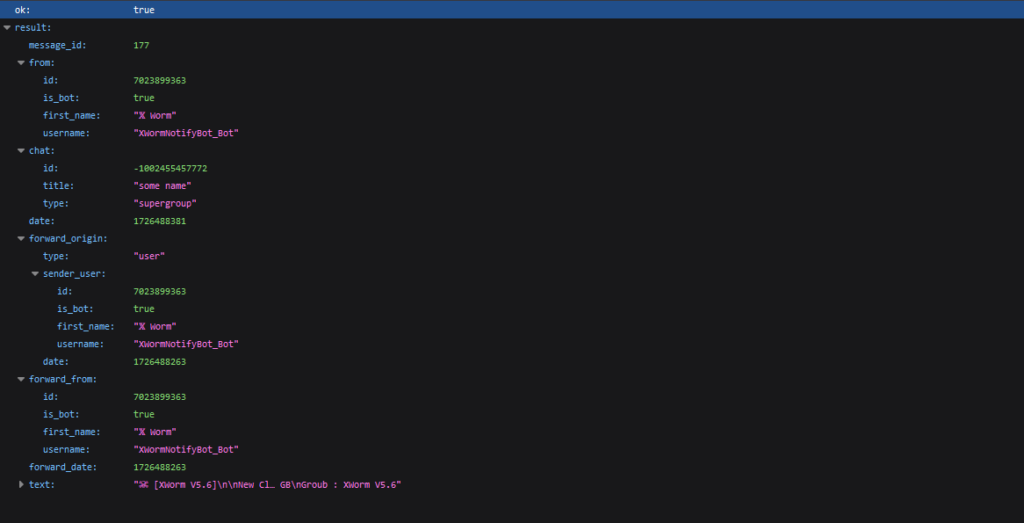
Task: Select the id key under forward_from
Action: [51, 397]
